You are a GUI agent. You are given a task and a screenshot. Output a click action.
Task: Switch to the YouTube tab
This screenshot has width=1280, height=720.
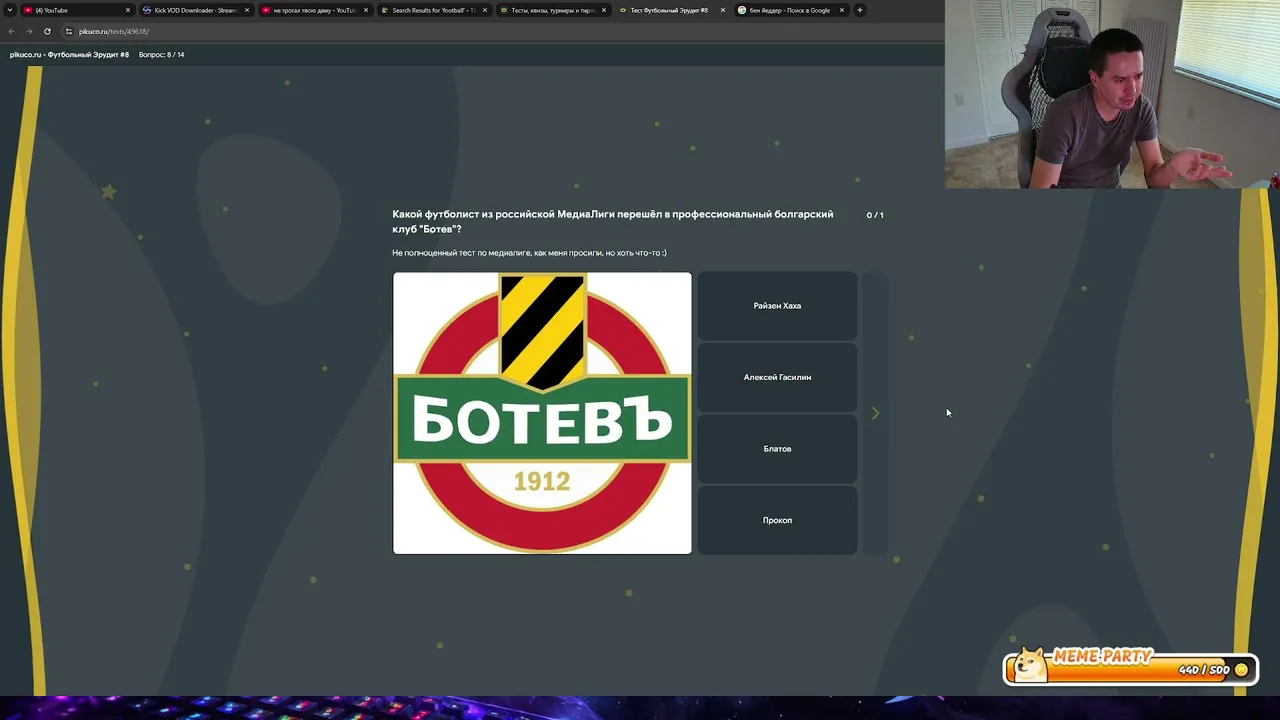(76, 10)
